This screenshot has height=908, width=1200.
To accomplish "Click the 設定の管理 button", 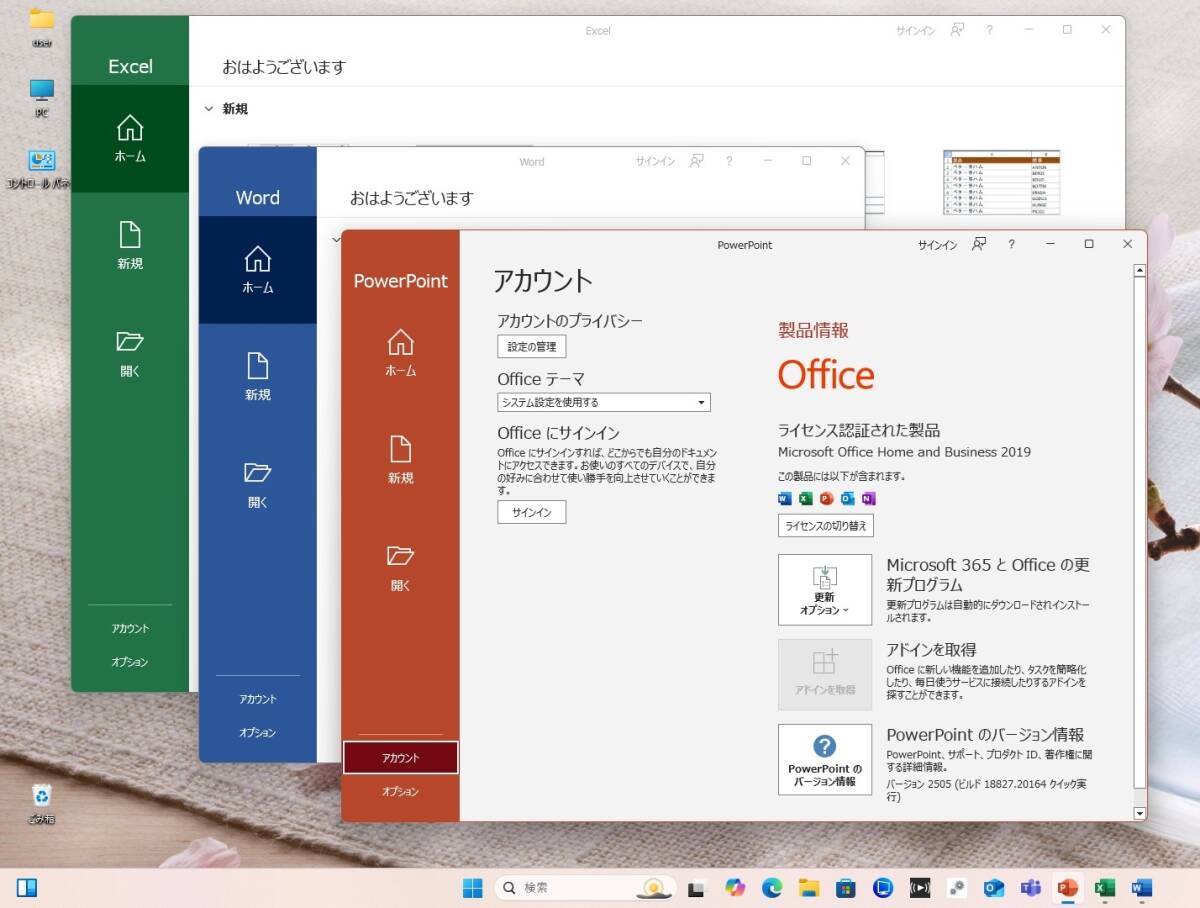I will tap(532, 347).
